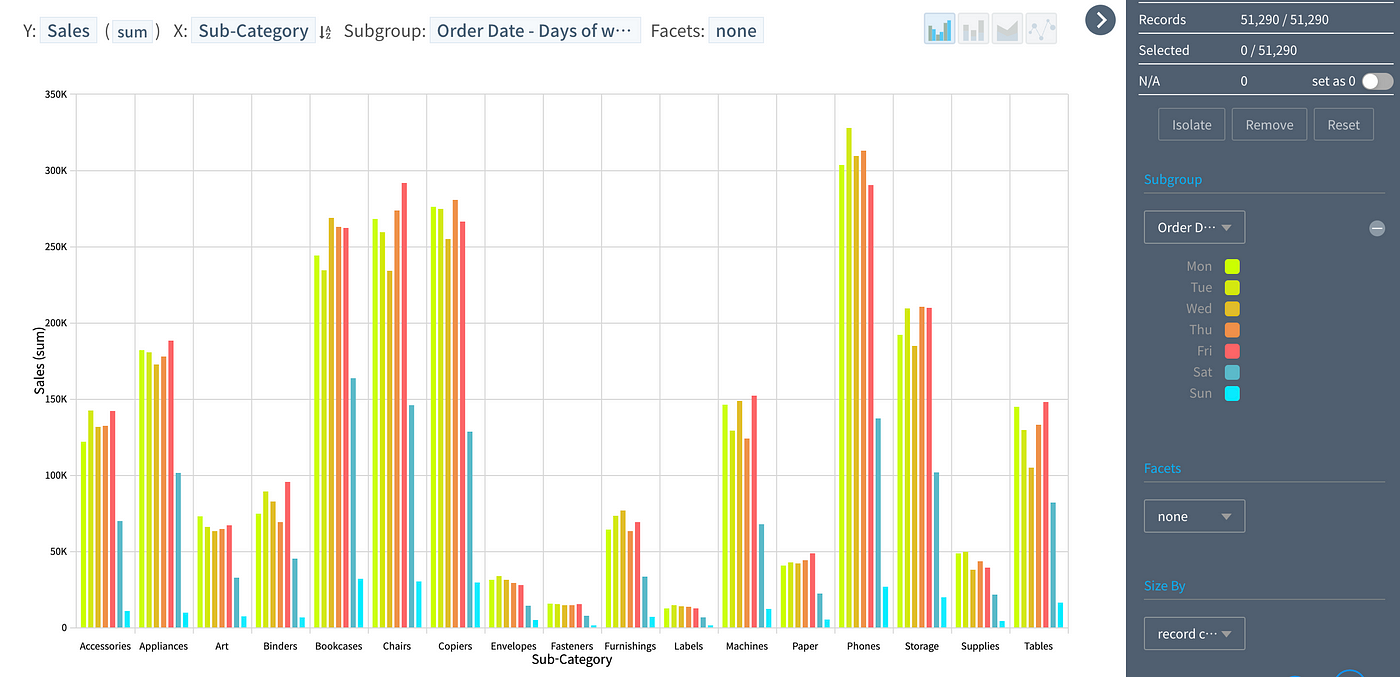Image resolution: width=1400 pixels, height=677 pixels.
Task: Switch to stacked bar chart view
Action: click(974, 29)
